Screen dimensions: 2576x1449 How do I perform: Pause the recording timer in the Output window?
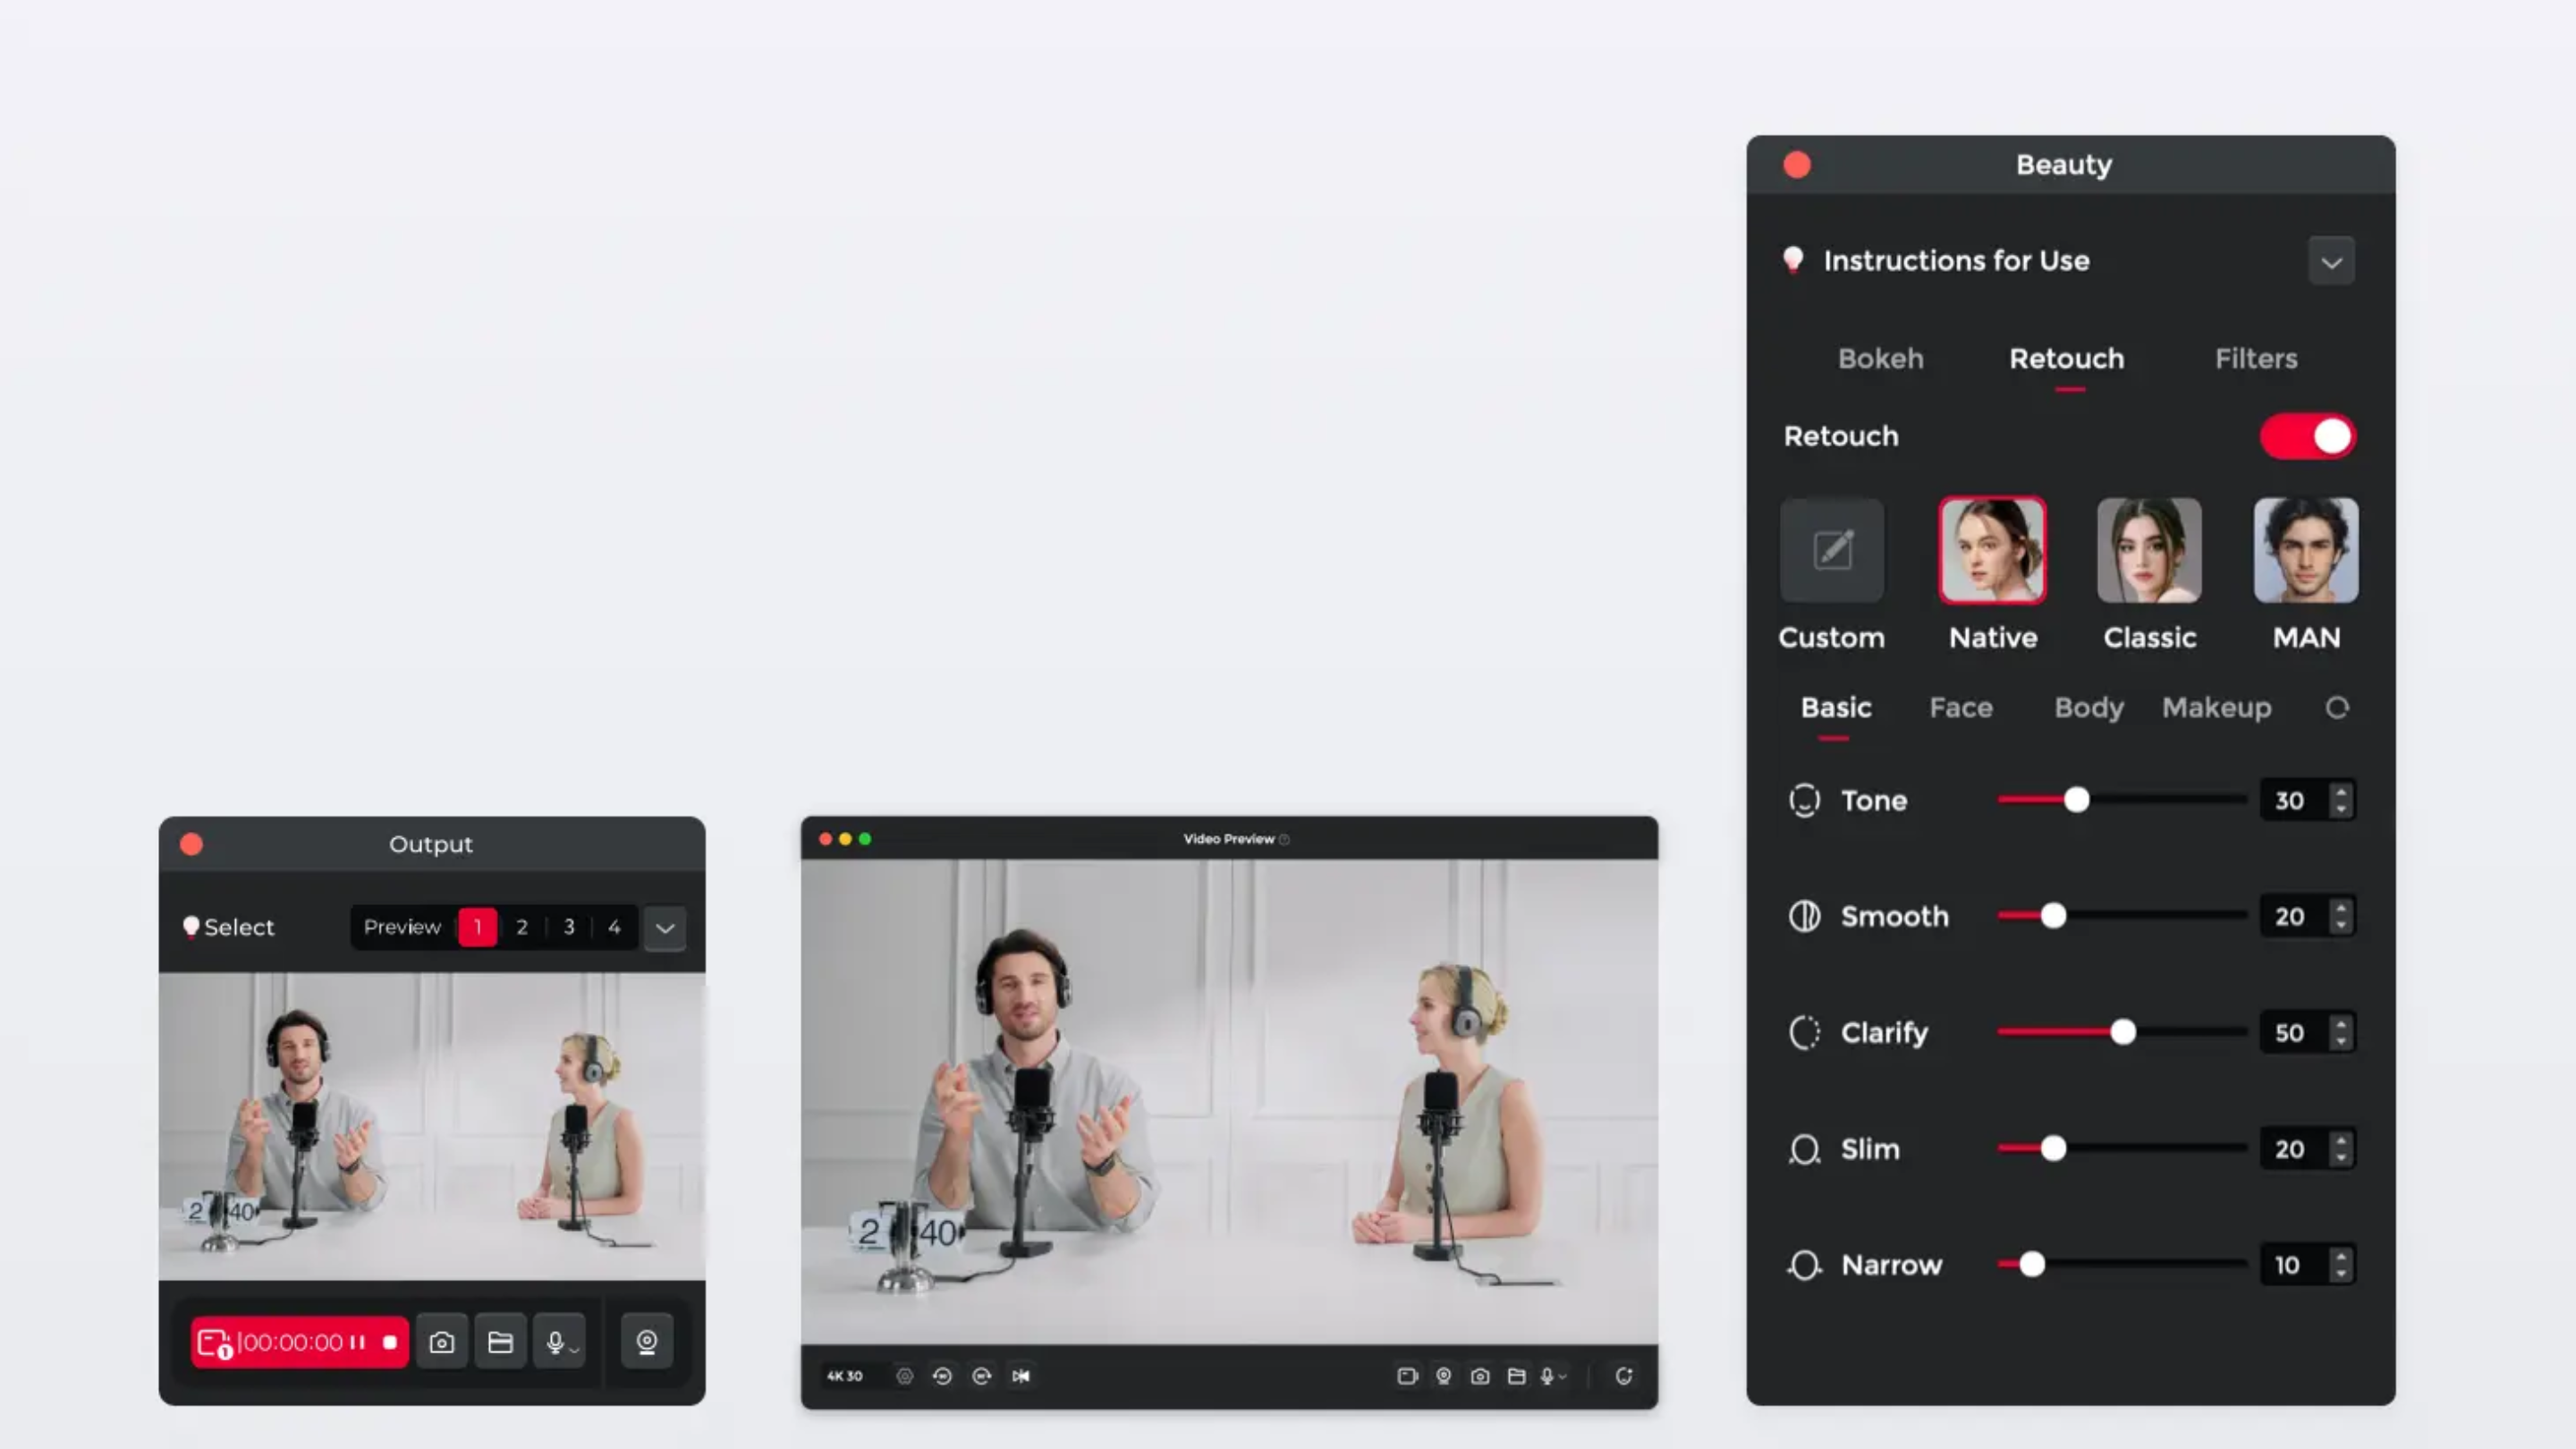click(358, 1341)
